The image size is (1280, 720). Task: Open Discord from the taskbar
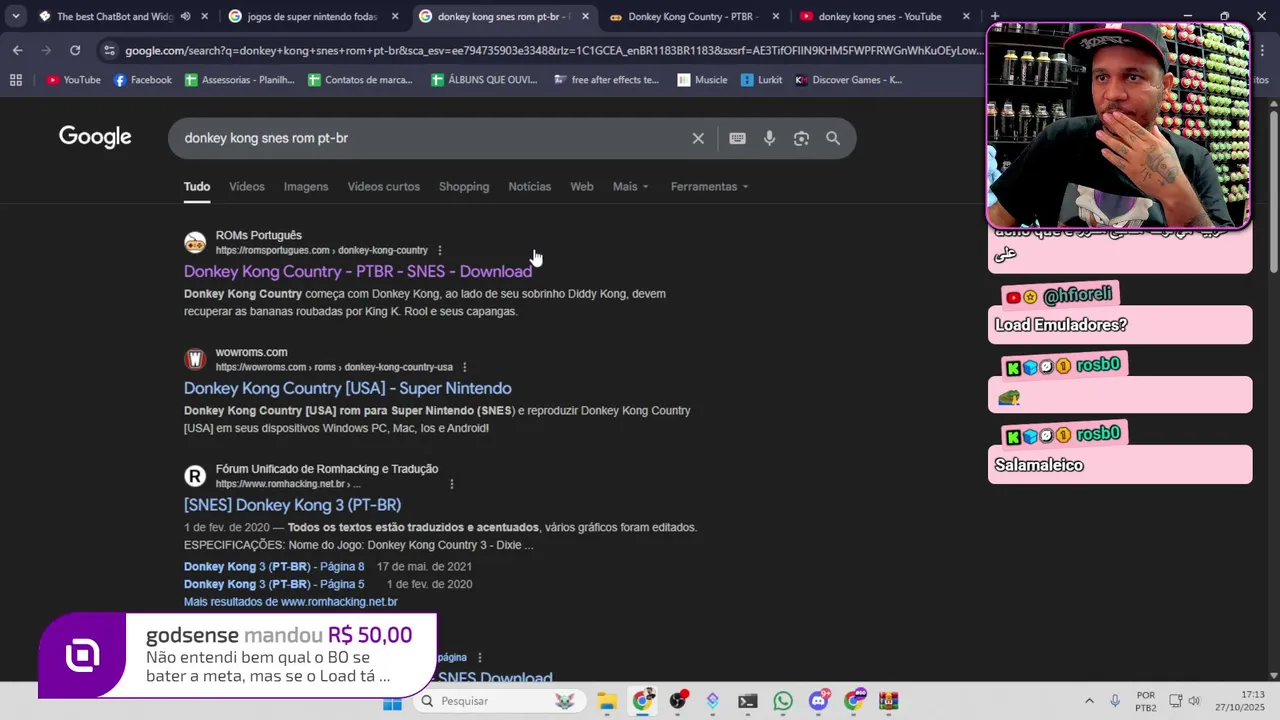pos(818,702)
